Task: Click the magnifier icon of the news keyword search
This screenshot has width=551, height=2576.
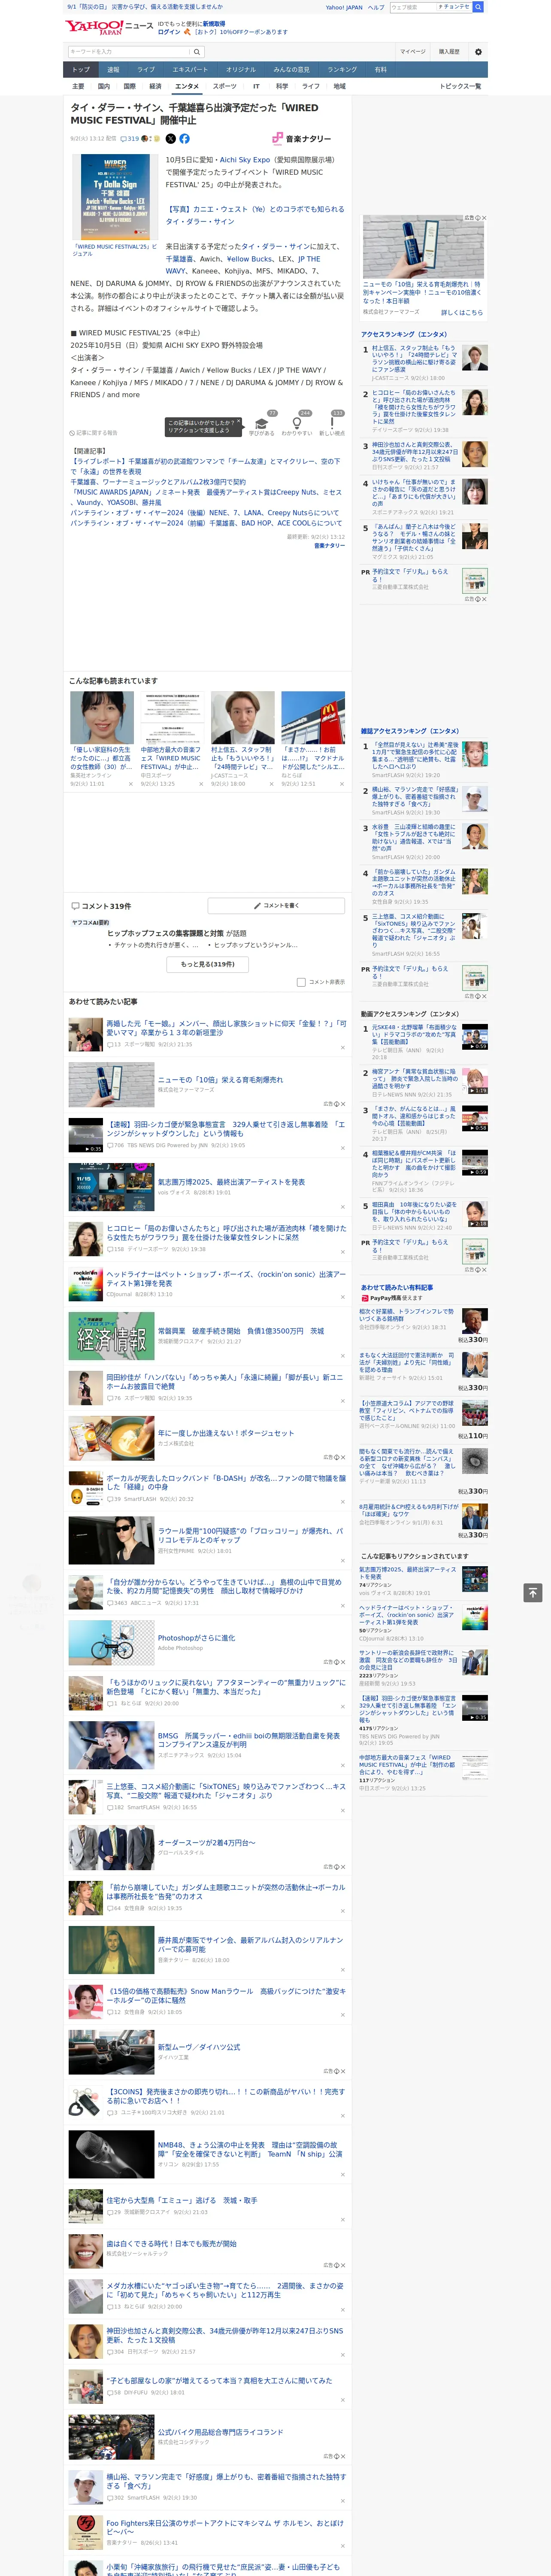Action: [x=198, y=51]
